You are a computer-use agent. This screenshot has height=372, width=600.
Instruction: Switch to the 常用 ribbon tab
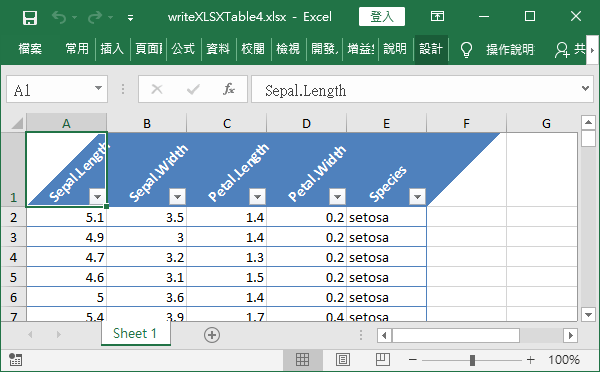tap(77, 49)
